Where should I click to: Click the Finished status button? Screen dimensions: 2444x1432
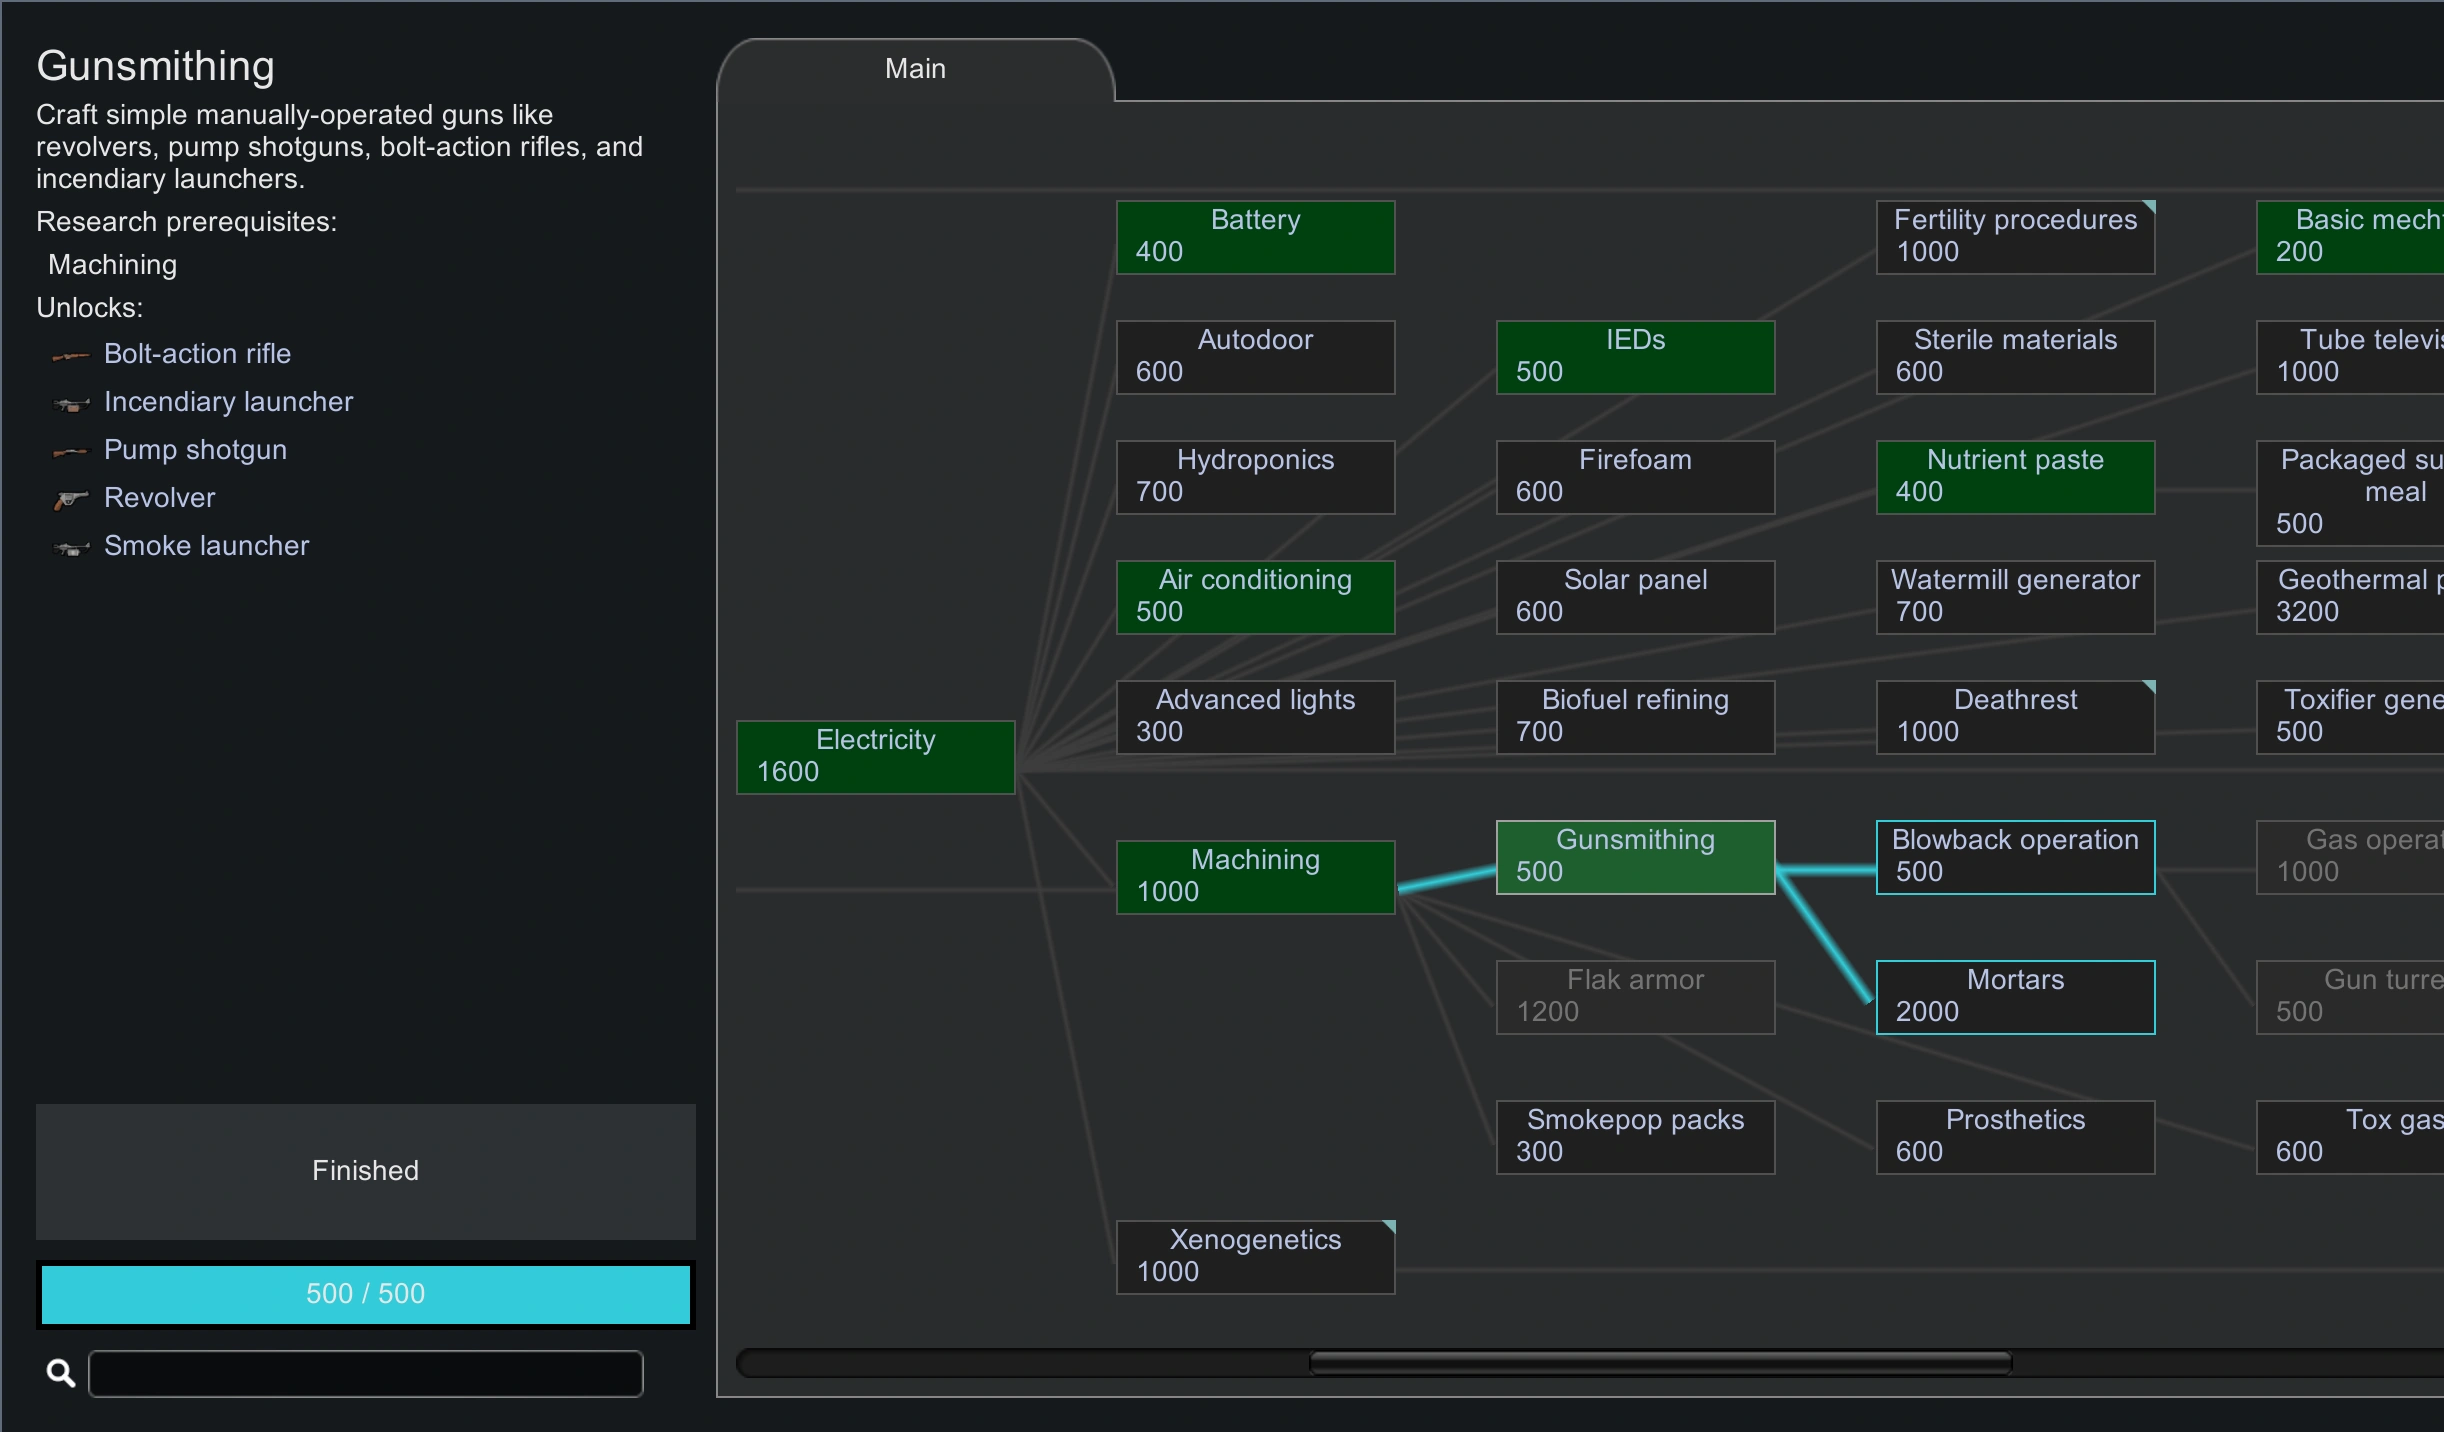pos(365,1171)
